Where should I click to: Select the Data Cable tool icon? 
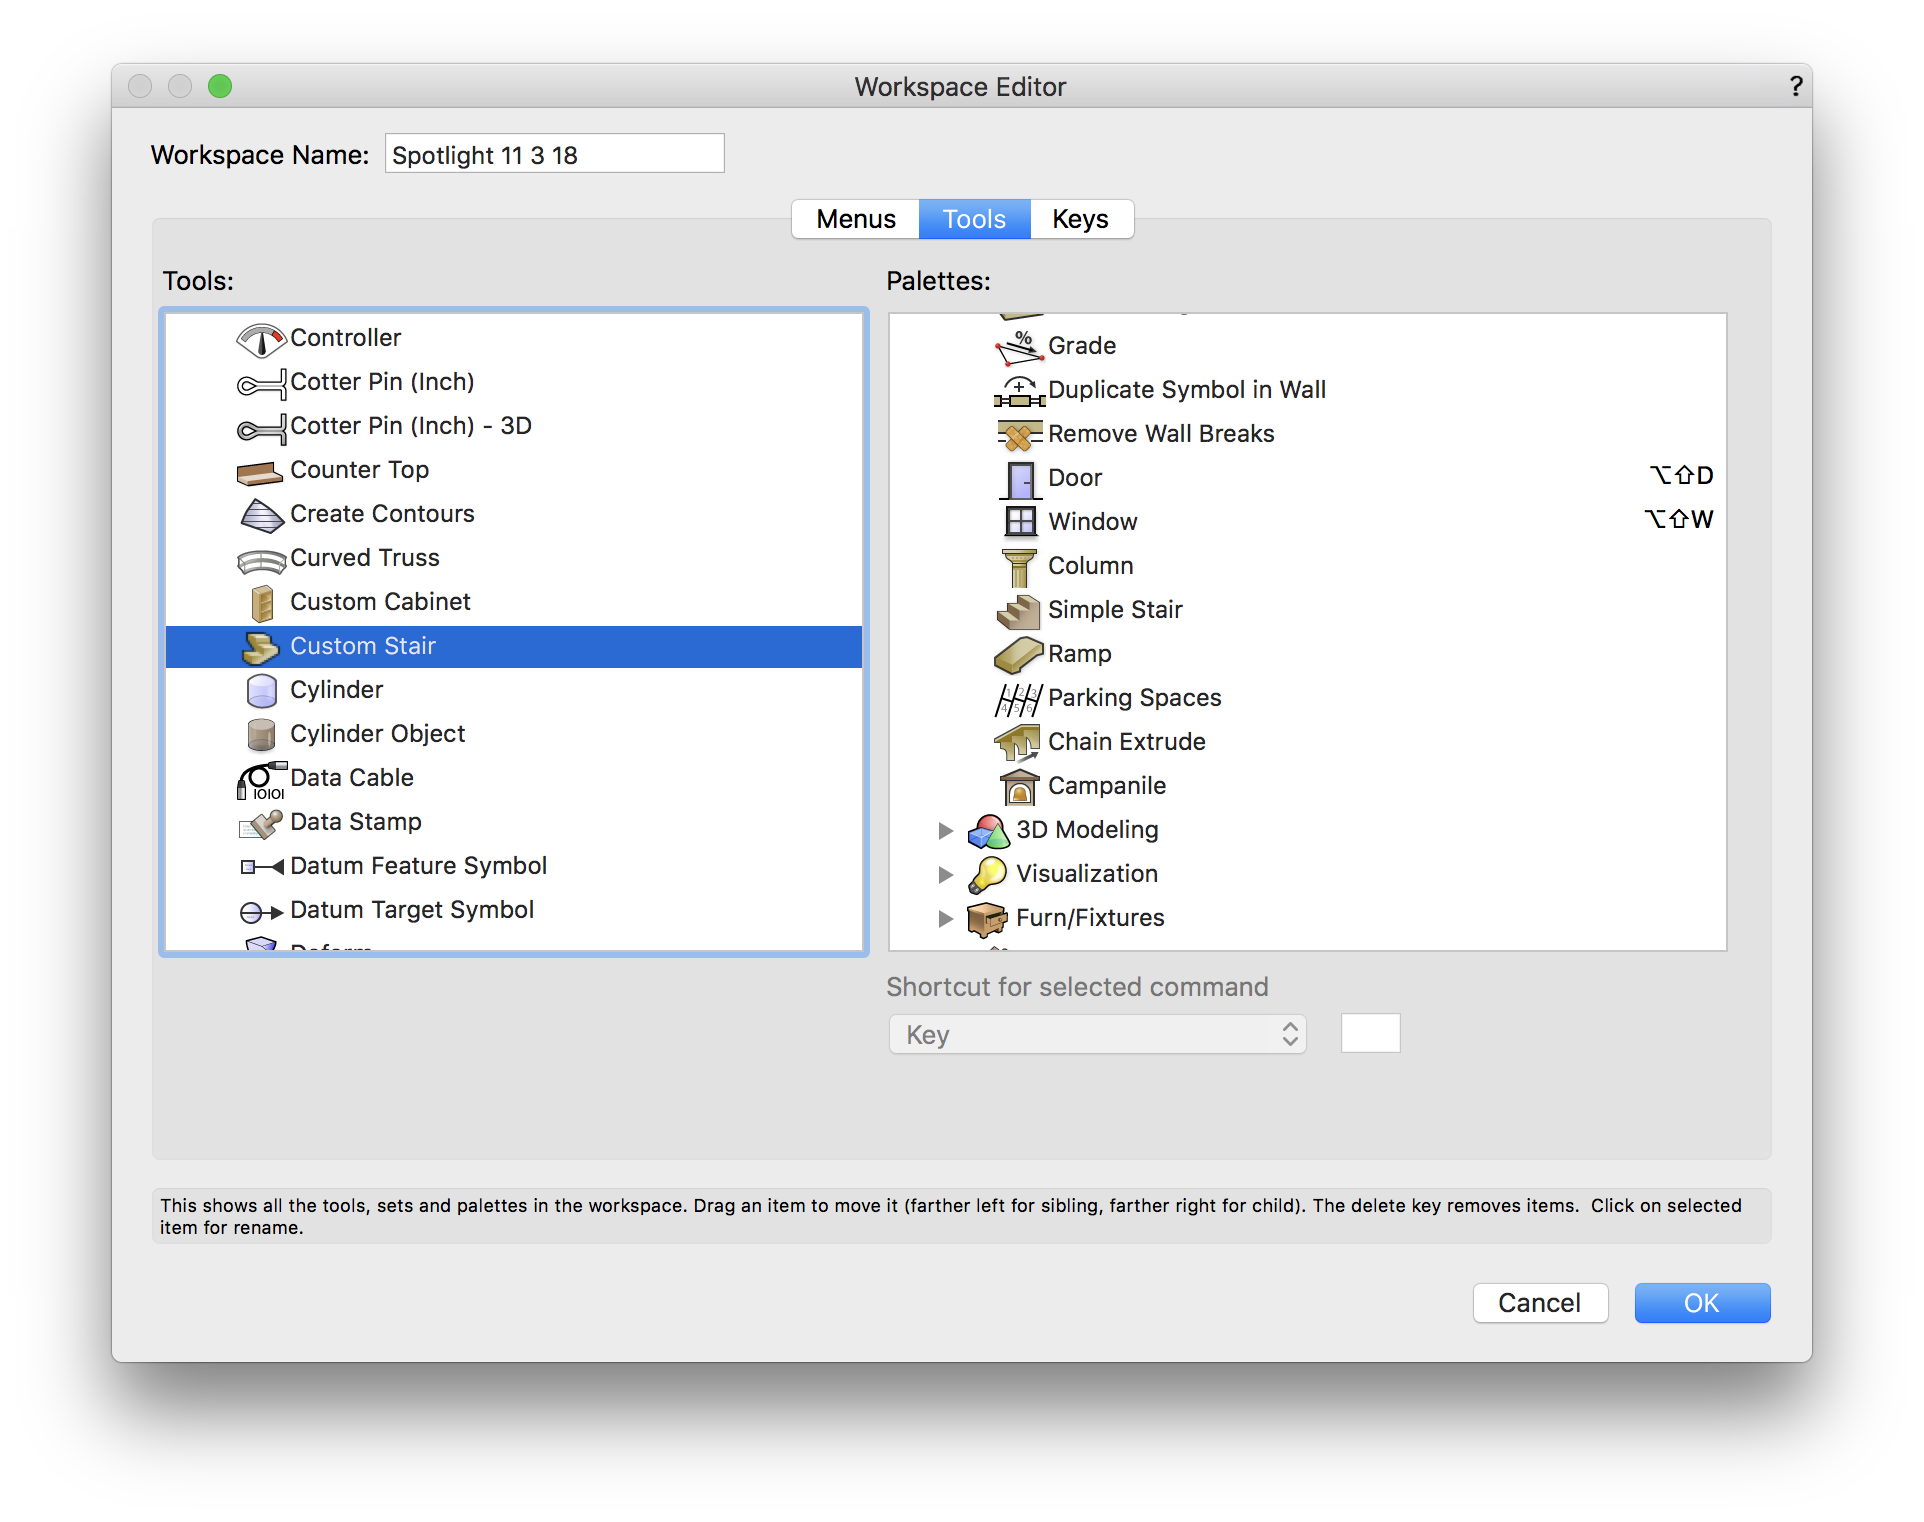coord(261,780)
